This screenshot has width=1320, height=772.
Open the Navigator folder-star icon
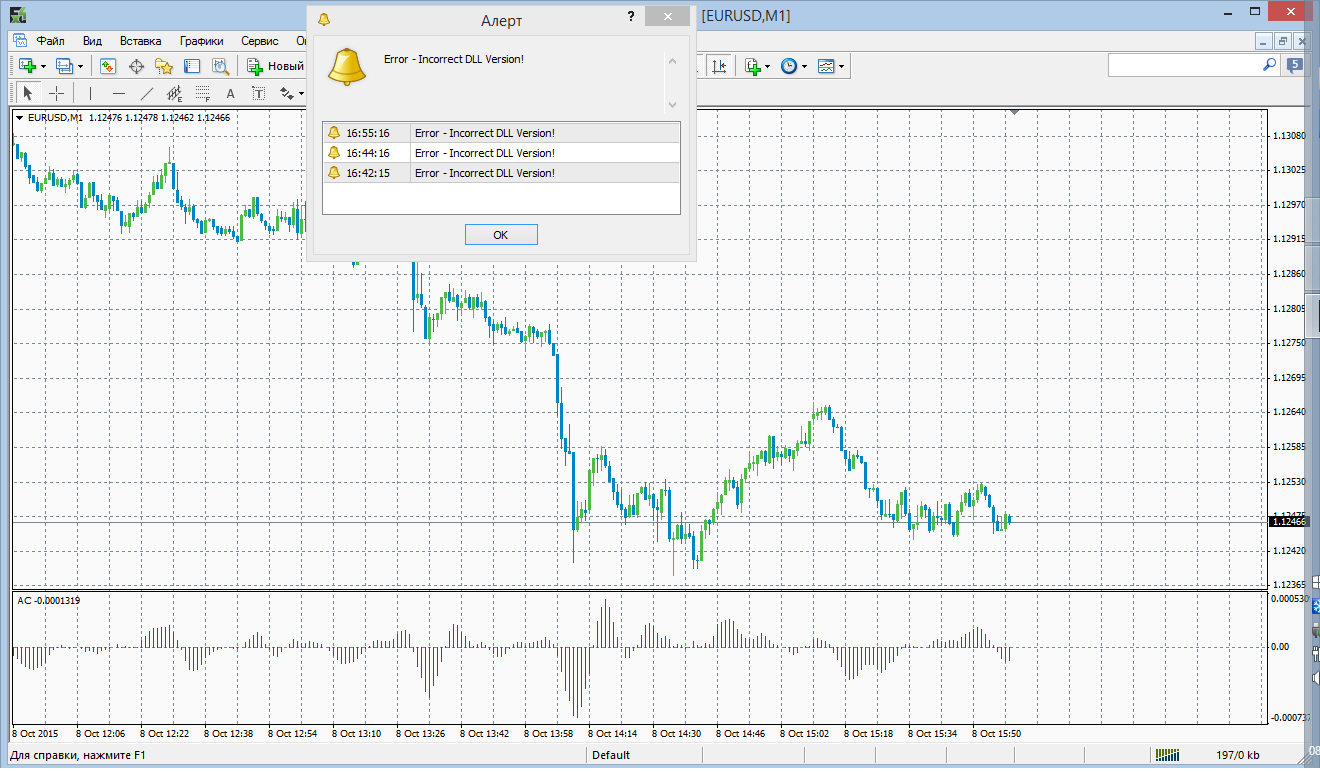coord(164,66)
